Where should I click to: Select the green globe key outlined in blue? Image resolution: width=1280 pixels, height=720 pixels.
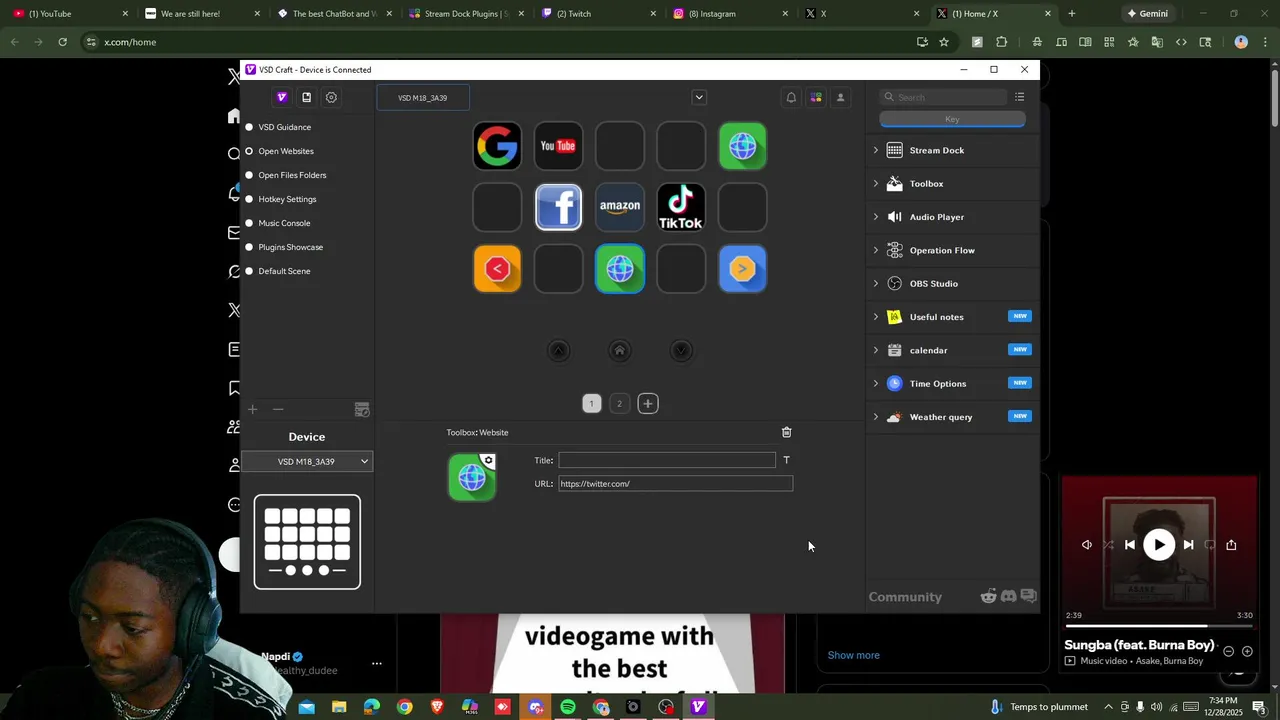pyautogui.click(x=620, y=269)
